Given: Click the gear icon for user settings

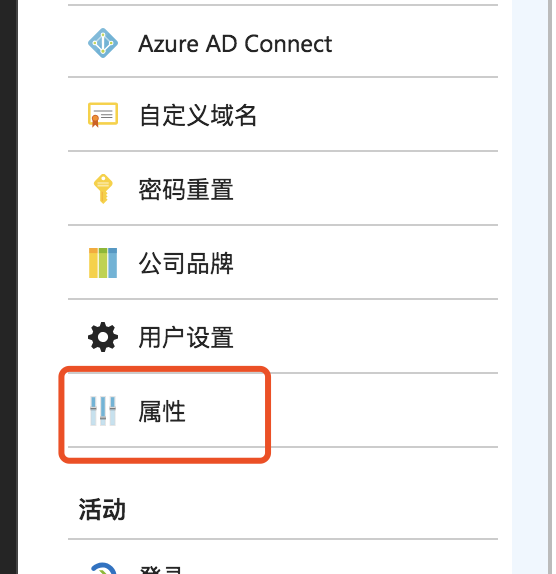Looking at the screenshot, I should tap(103, 337).
